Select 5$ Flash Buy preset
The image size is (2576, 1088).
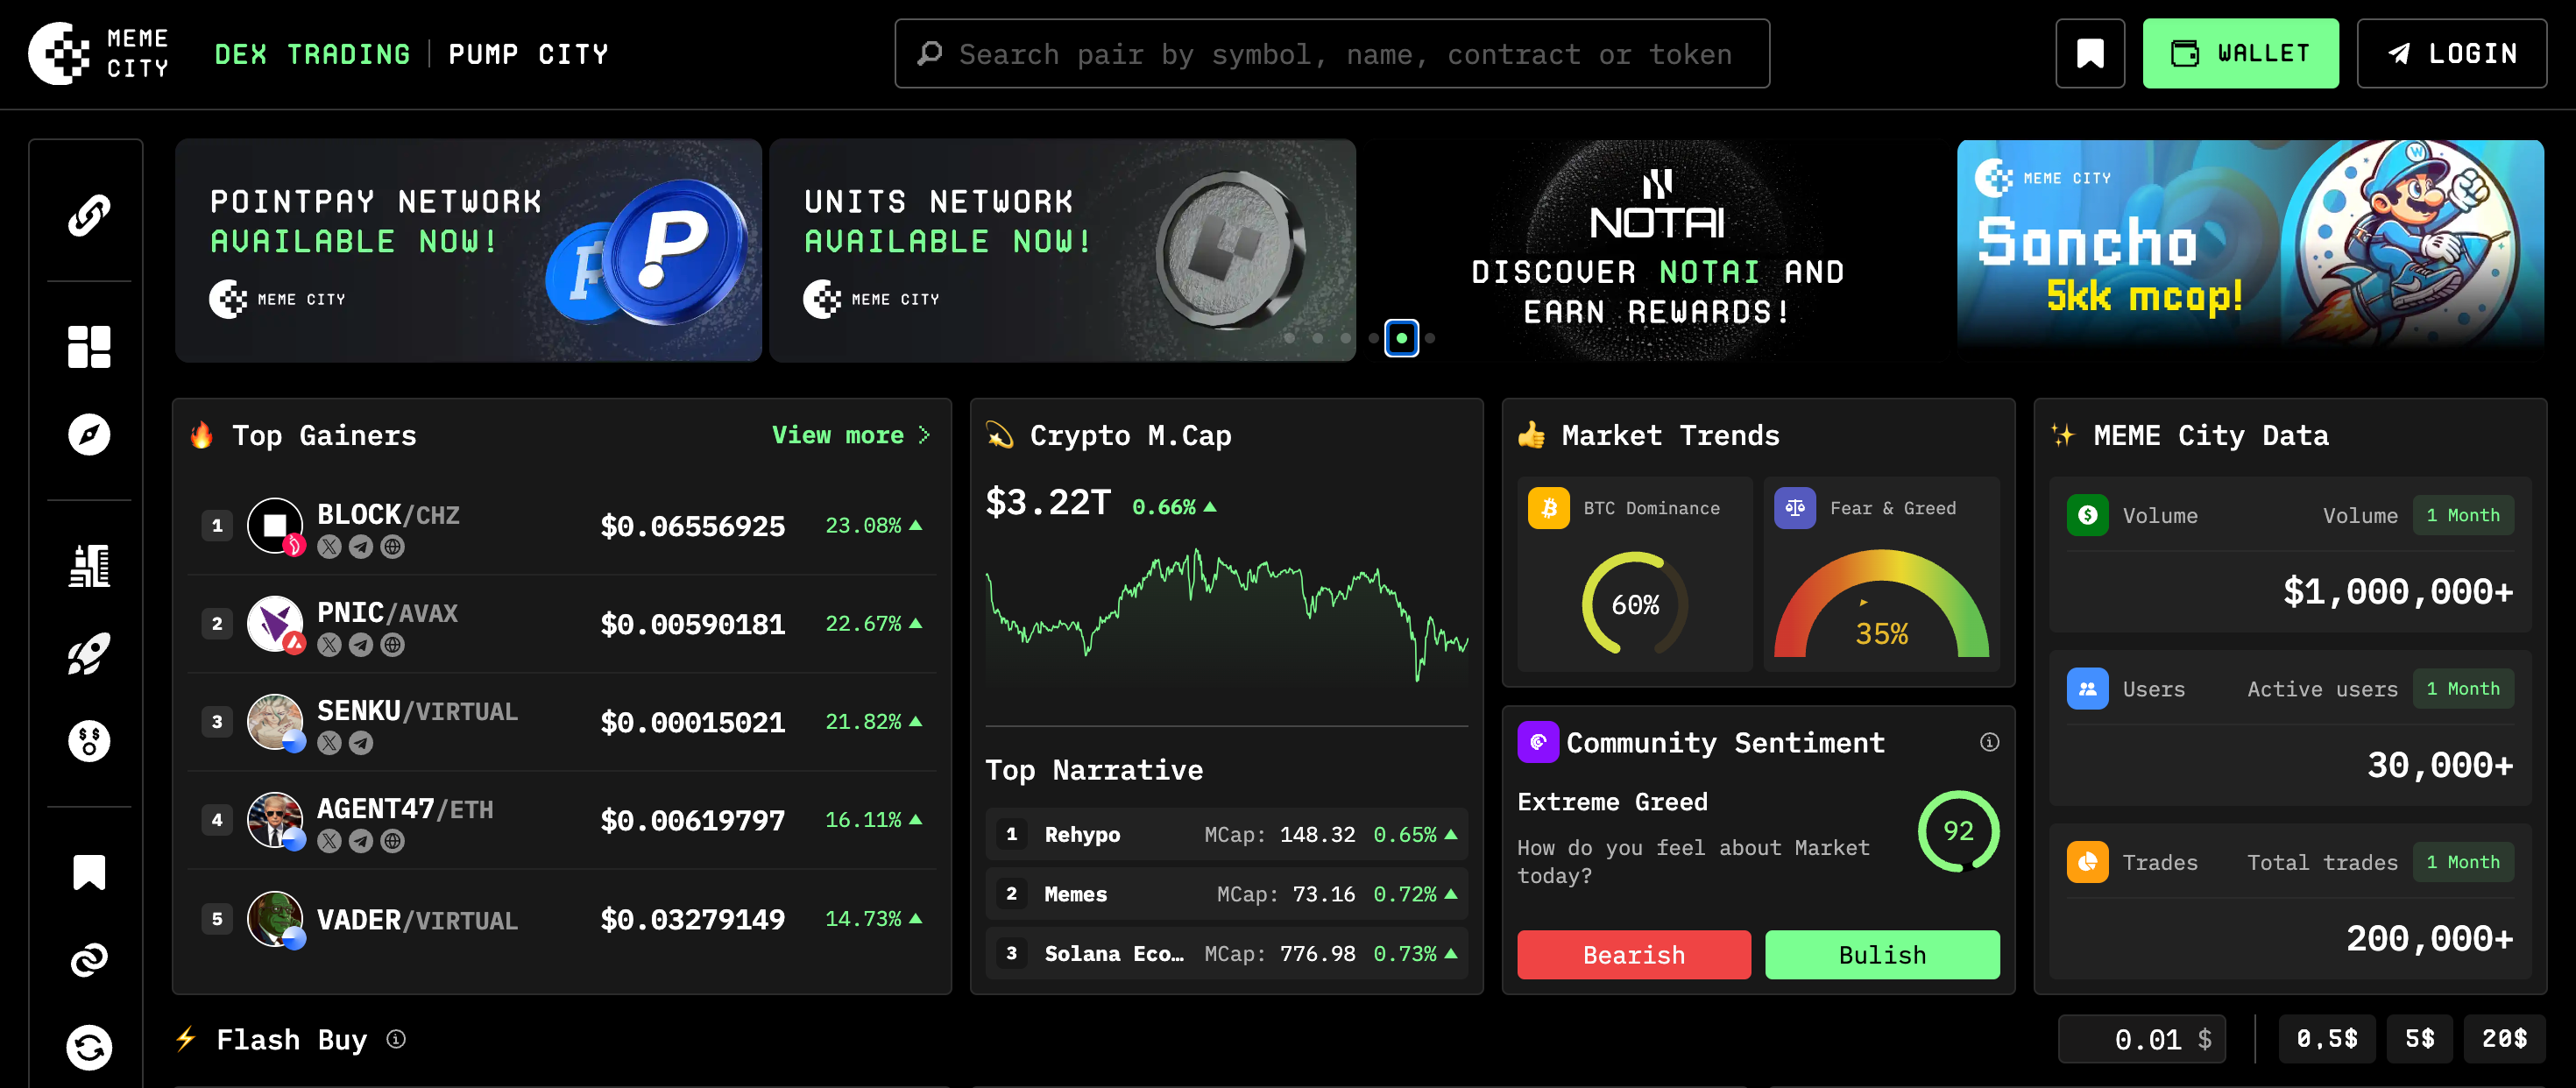[x=2419, y=1039]
